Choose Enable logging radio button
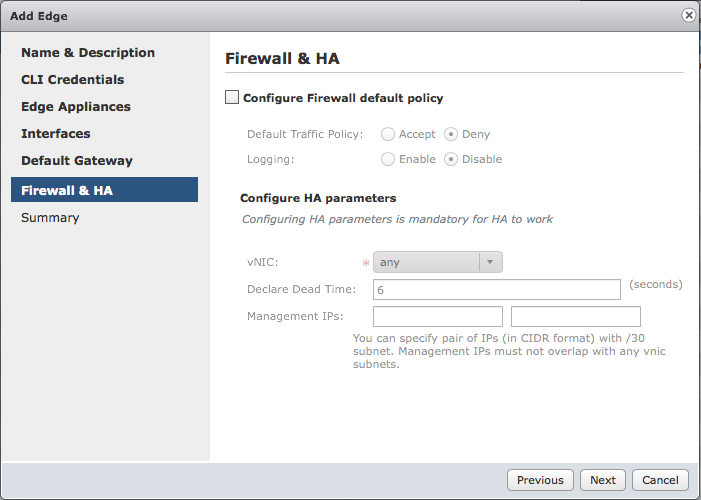 coord(388,159)
